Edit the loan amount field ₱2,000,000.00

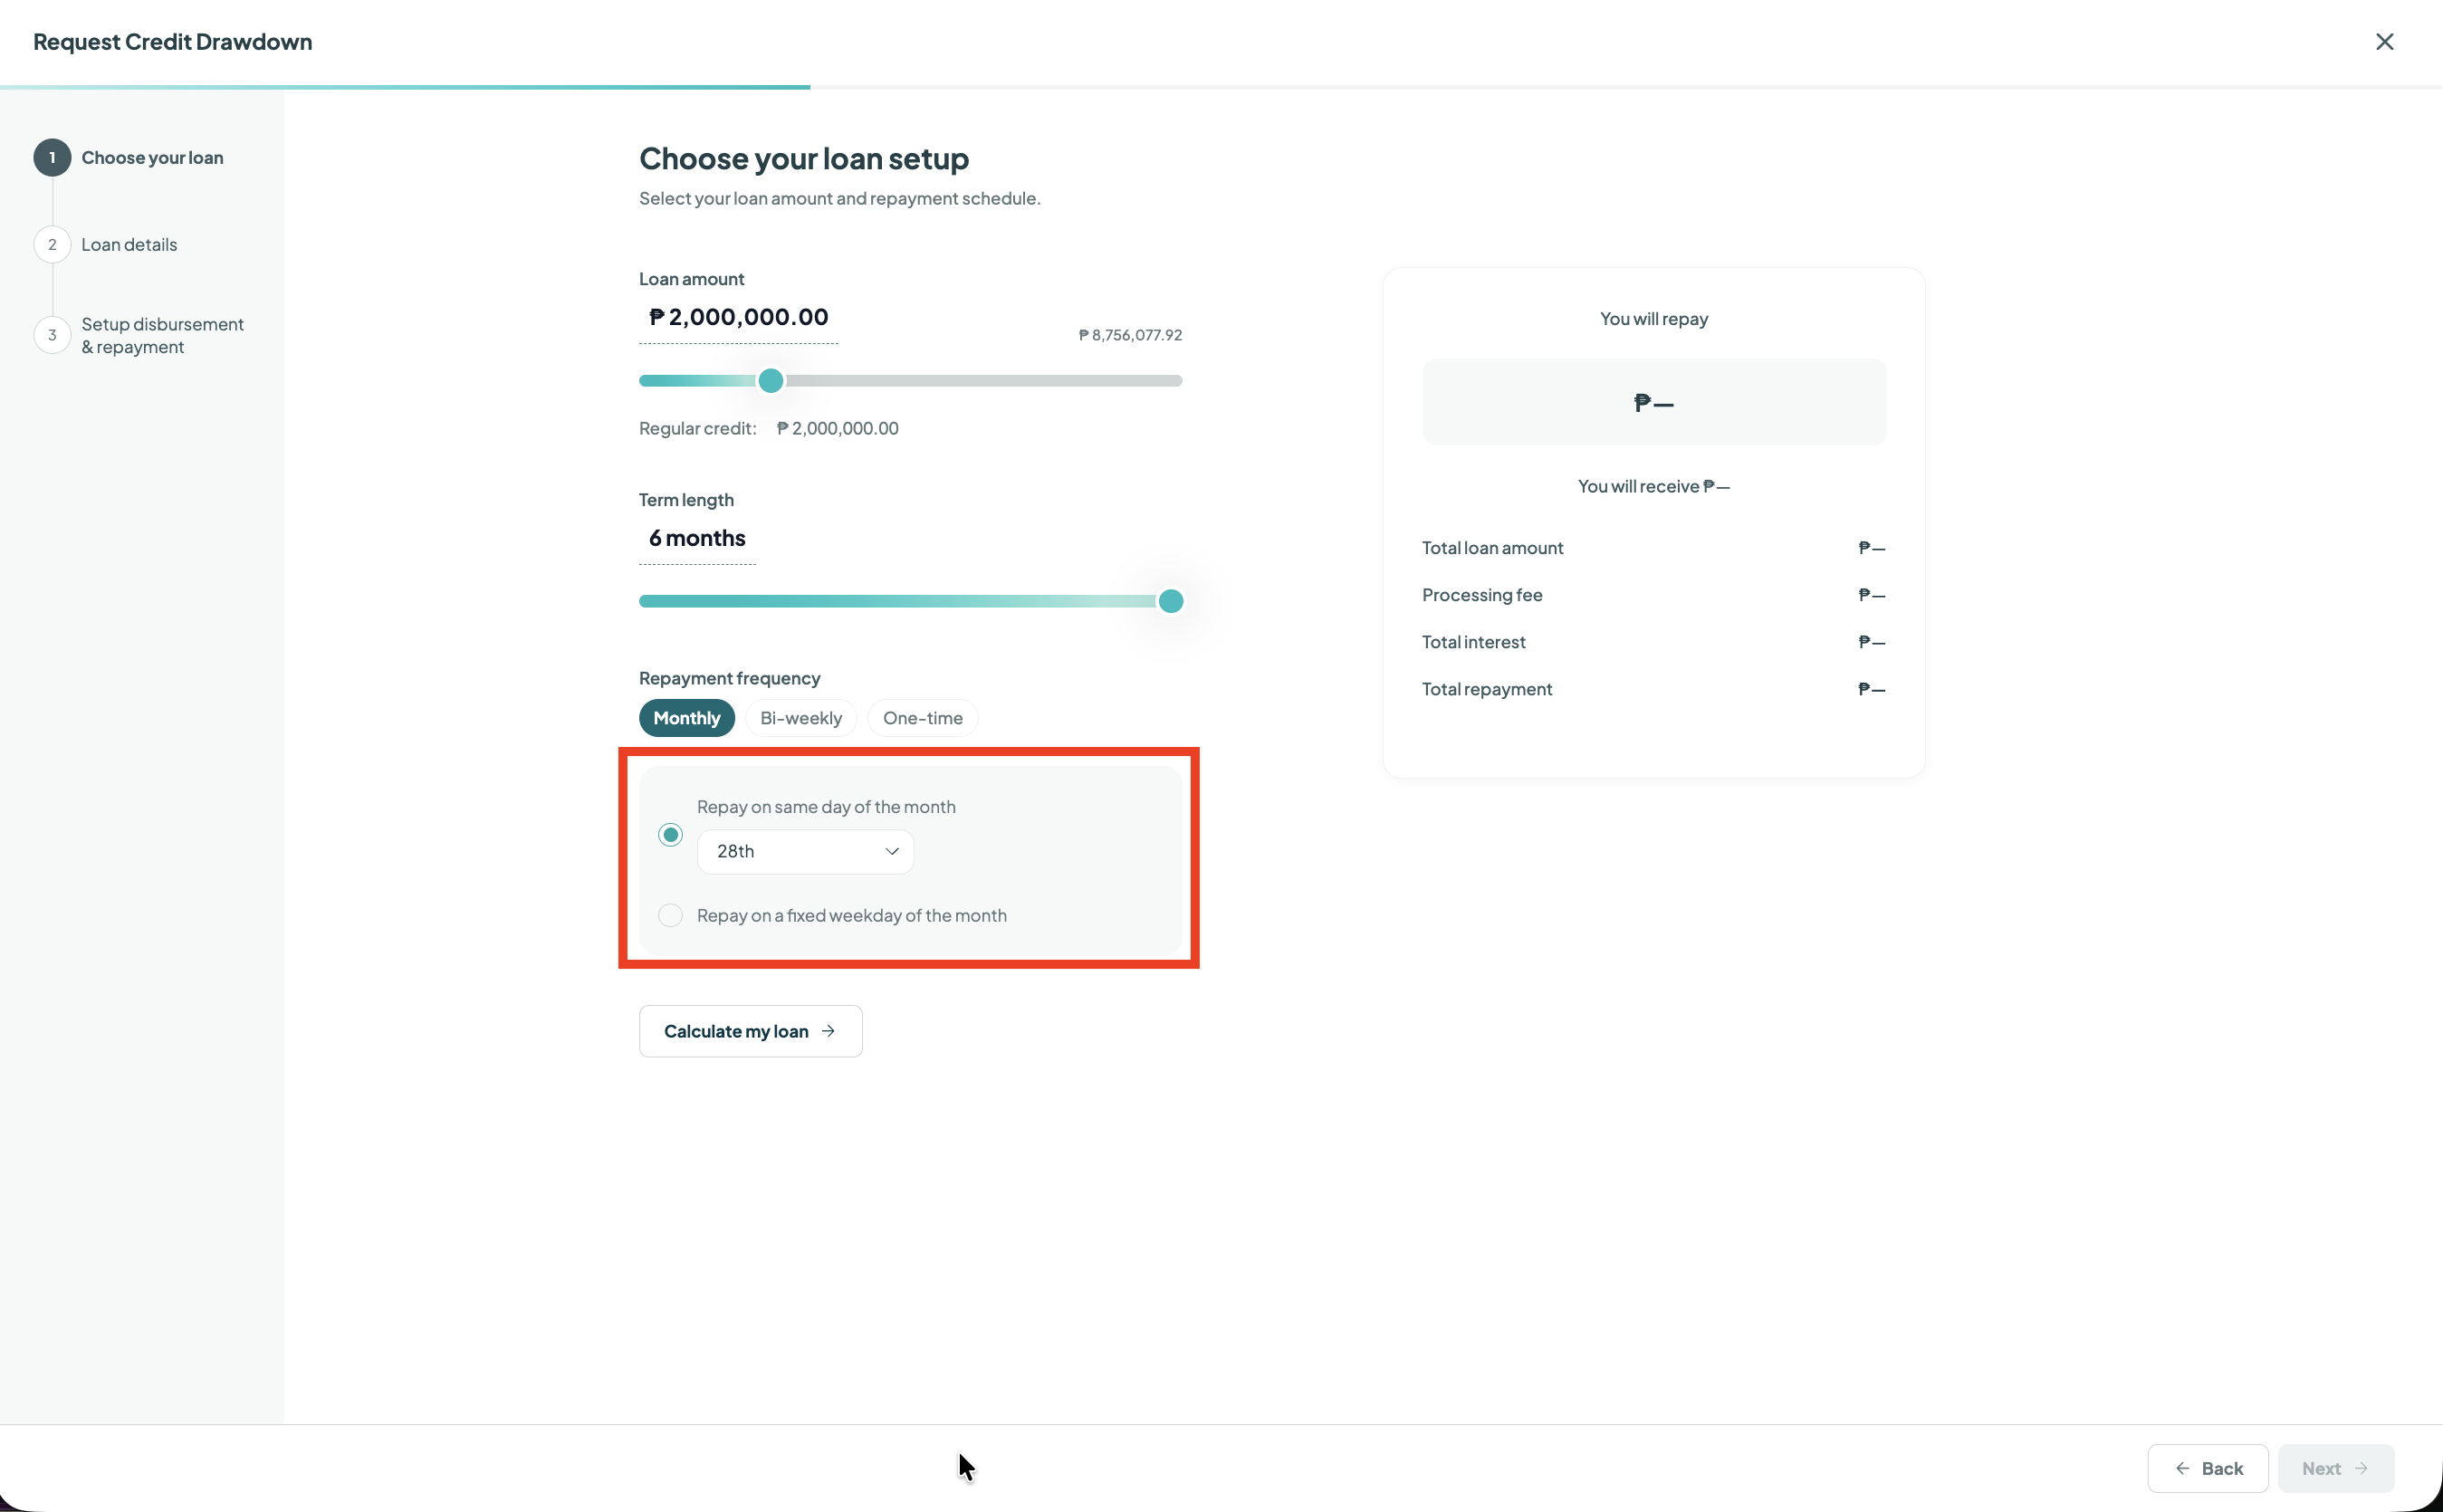point(738,318)
